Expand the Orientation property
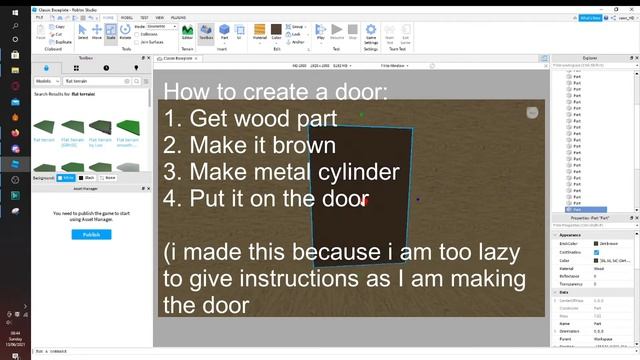The height and width of the screenshot is (360, 640). point(555,331)
